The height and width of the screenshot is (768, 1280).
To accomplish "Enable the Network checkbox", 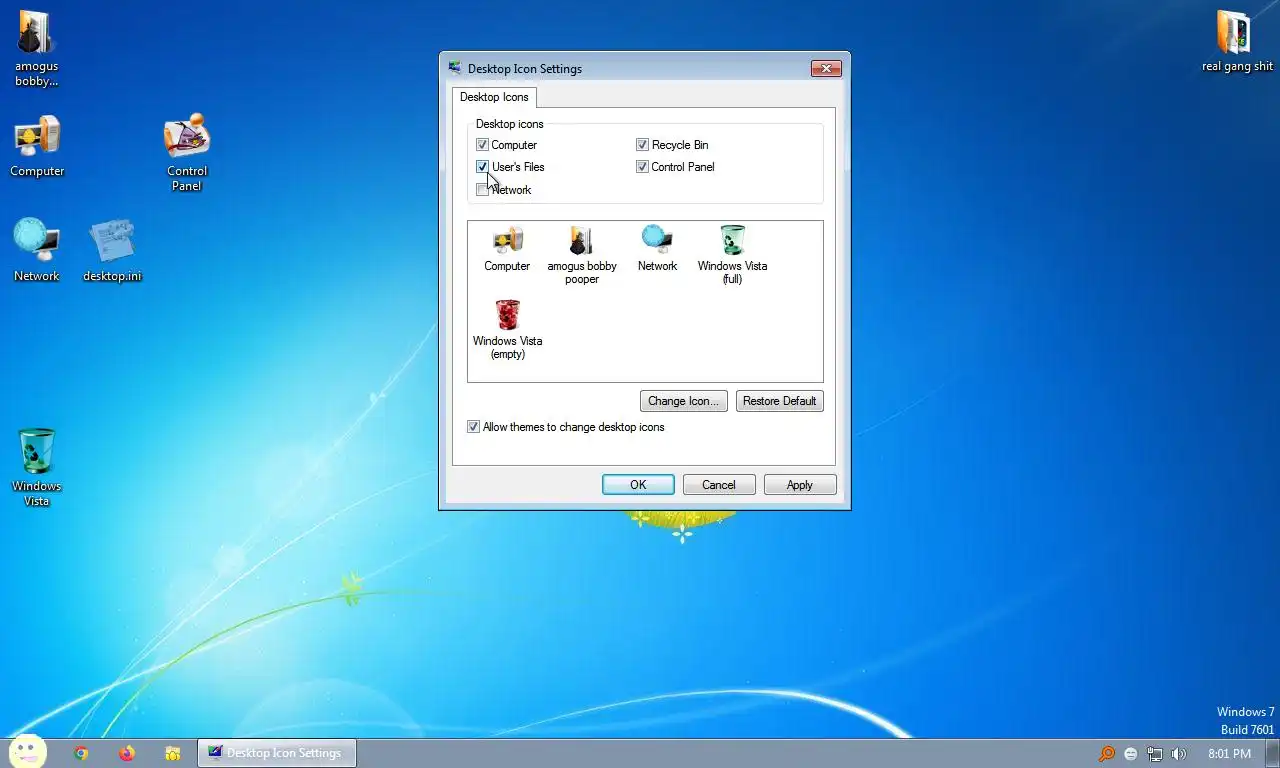I will (x=482, y=190).
